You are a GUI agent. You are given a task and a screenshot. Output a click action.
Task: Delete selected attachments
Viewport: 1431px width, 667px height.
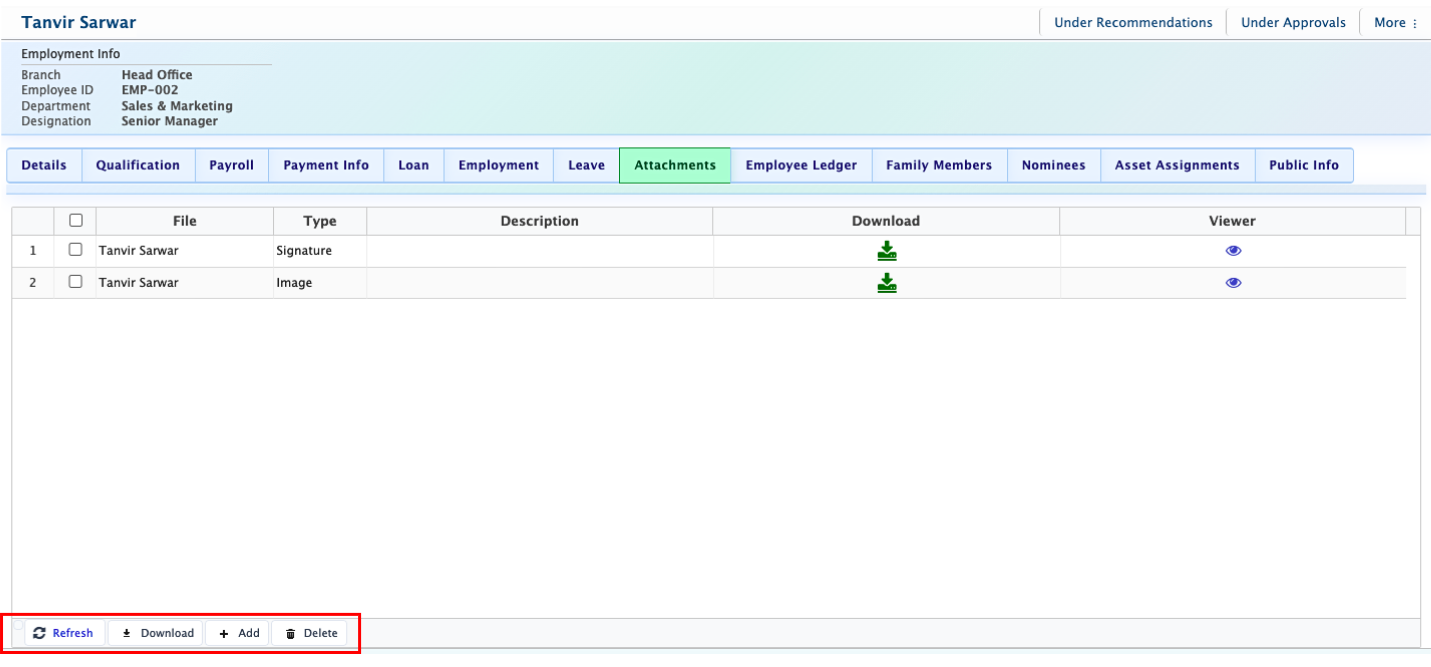coord(310,633)
